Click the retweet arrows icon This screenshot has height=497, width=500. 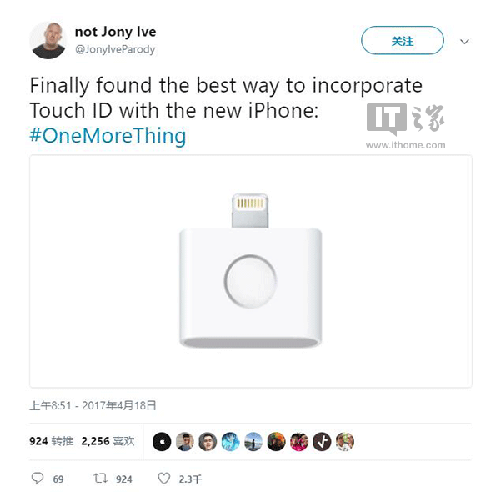pos(100,479)
